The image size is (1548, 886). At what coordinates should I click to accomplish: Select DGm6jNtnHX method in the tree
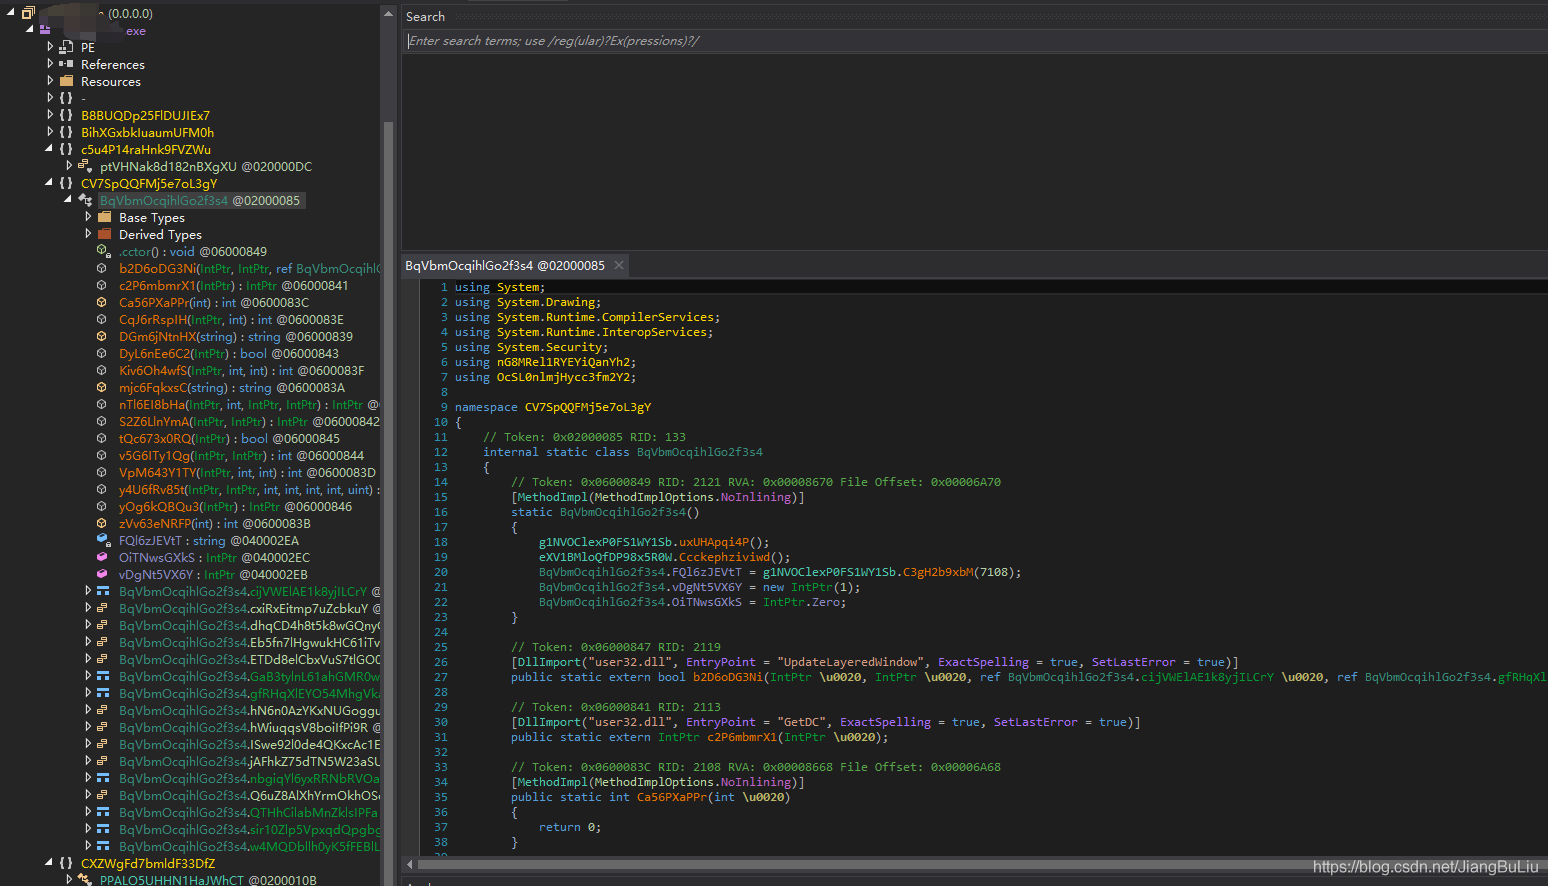click(x=158, y=336)
